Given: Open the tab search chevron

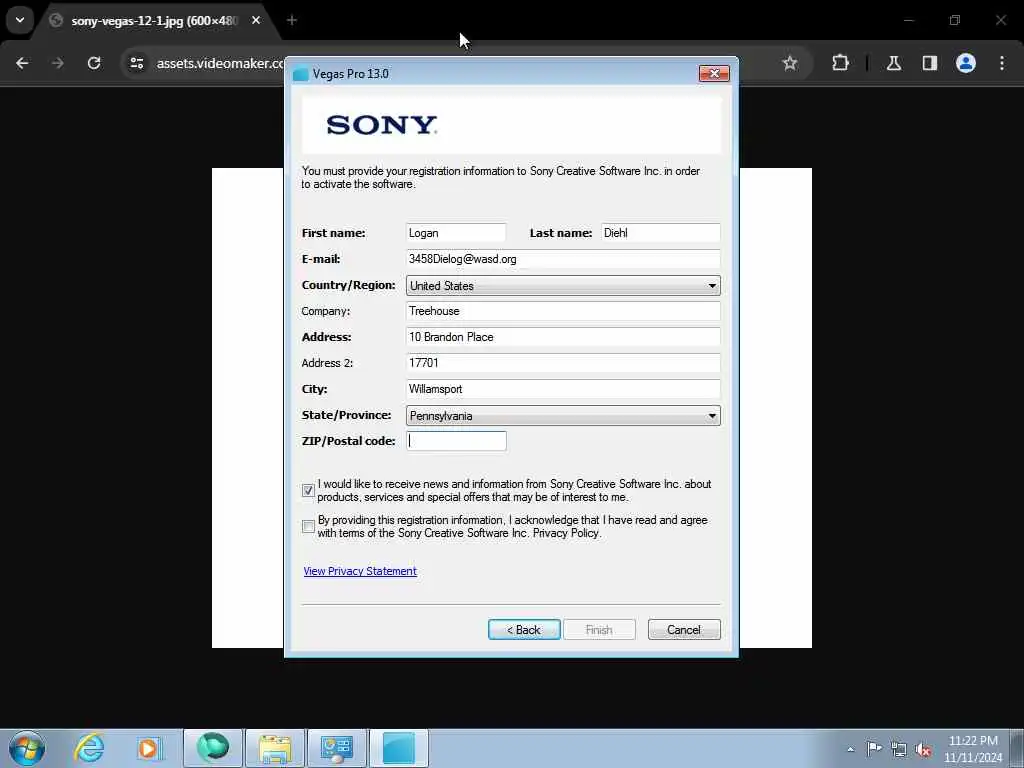Looking at the screenshot, I should (x=20, y=20).
